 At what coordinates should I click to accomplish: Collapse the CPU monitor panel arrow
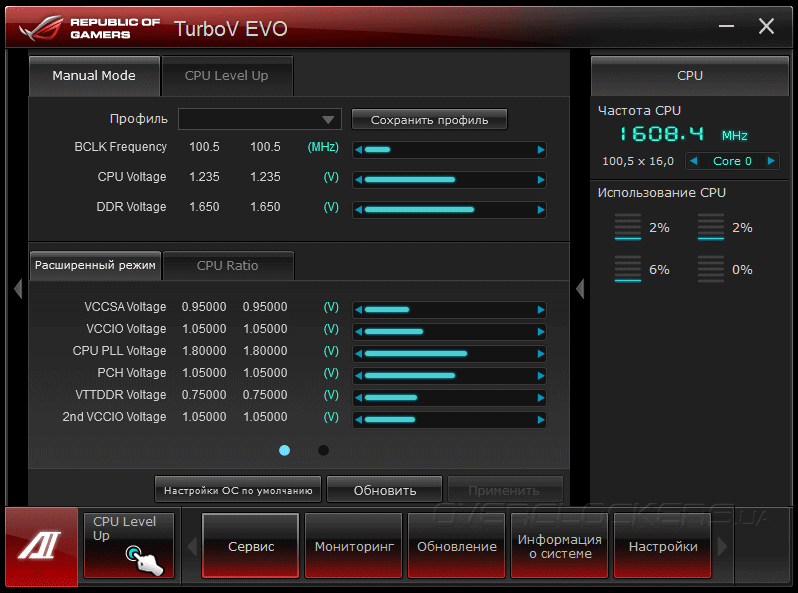(580, 289)
